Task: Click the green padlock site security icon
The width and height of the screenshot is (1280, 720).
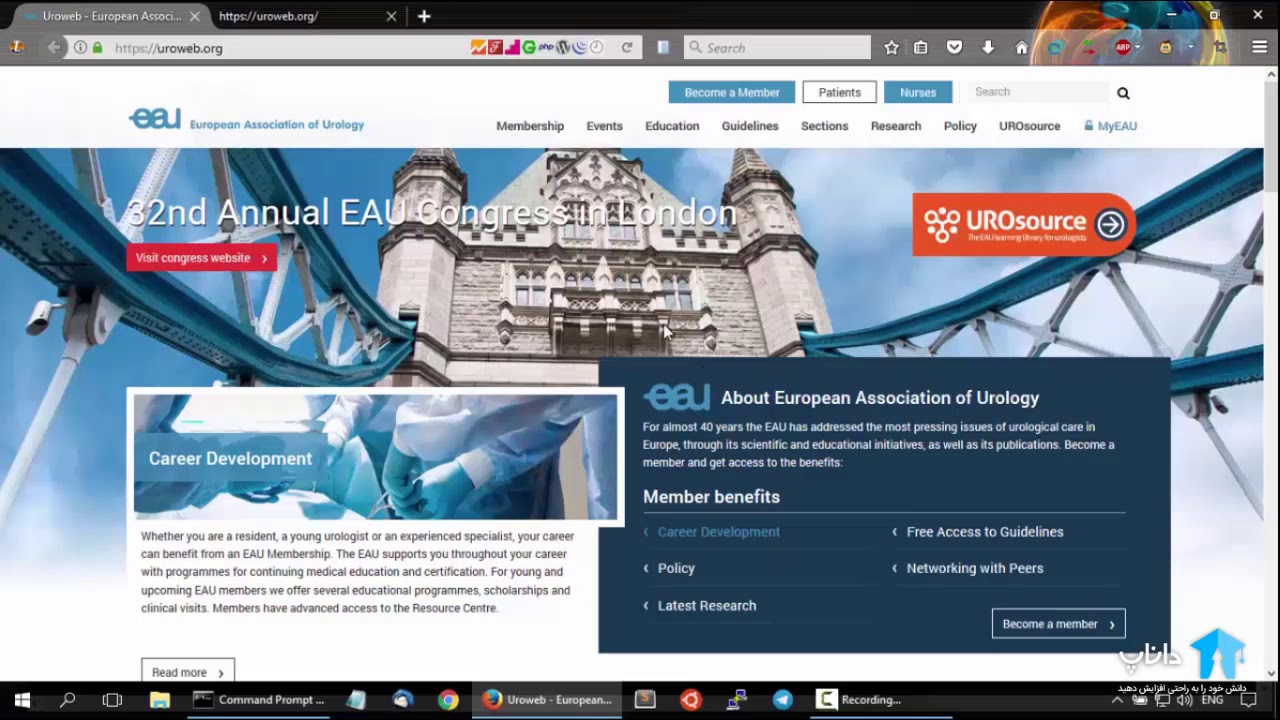Action: 97,47
